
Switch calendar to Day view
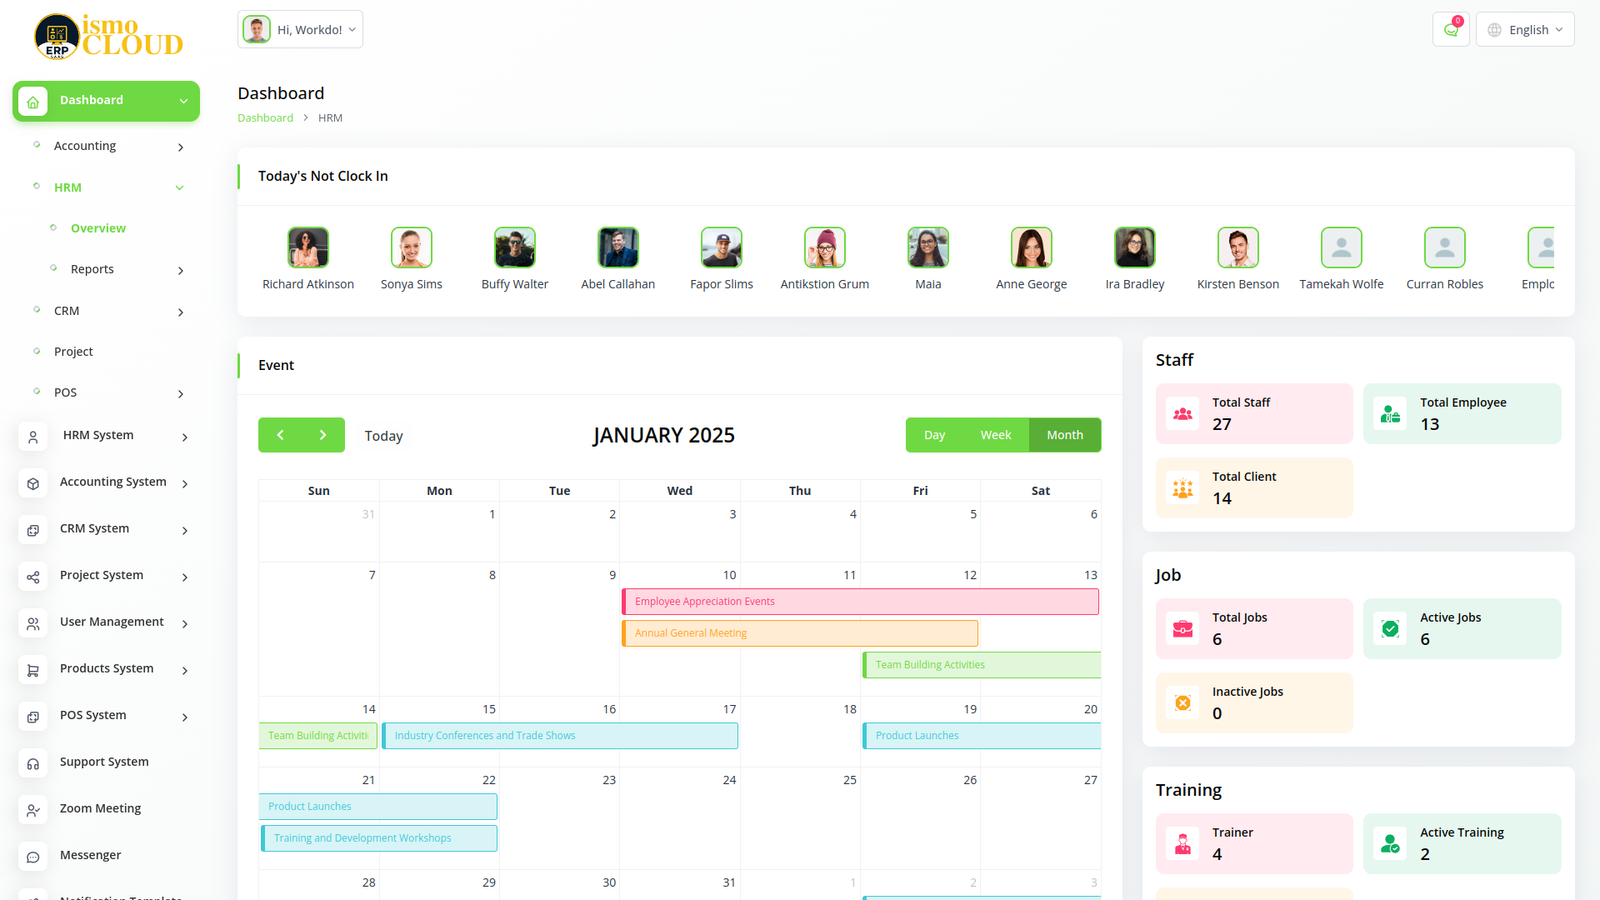[x=934, y=435]
